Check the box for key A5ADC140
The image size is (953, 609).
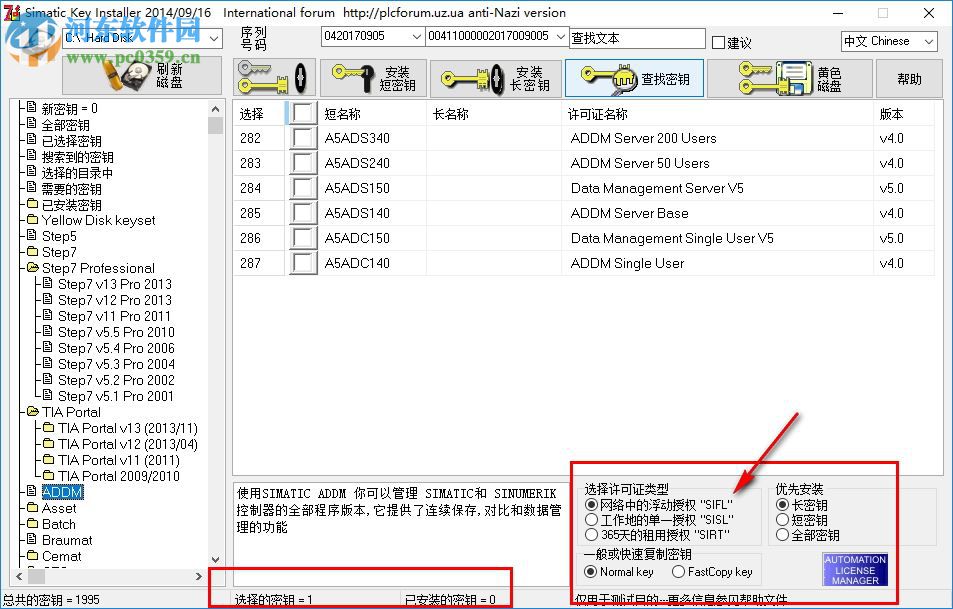pos(303,263)
